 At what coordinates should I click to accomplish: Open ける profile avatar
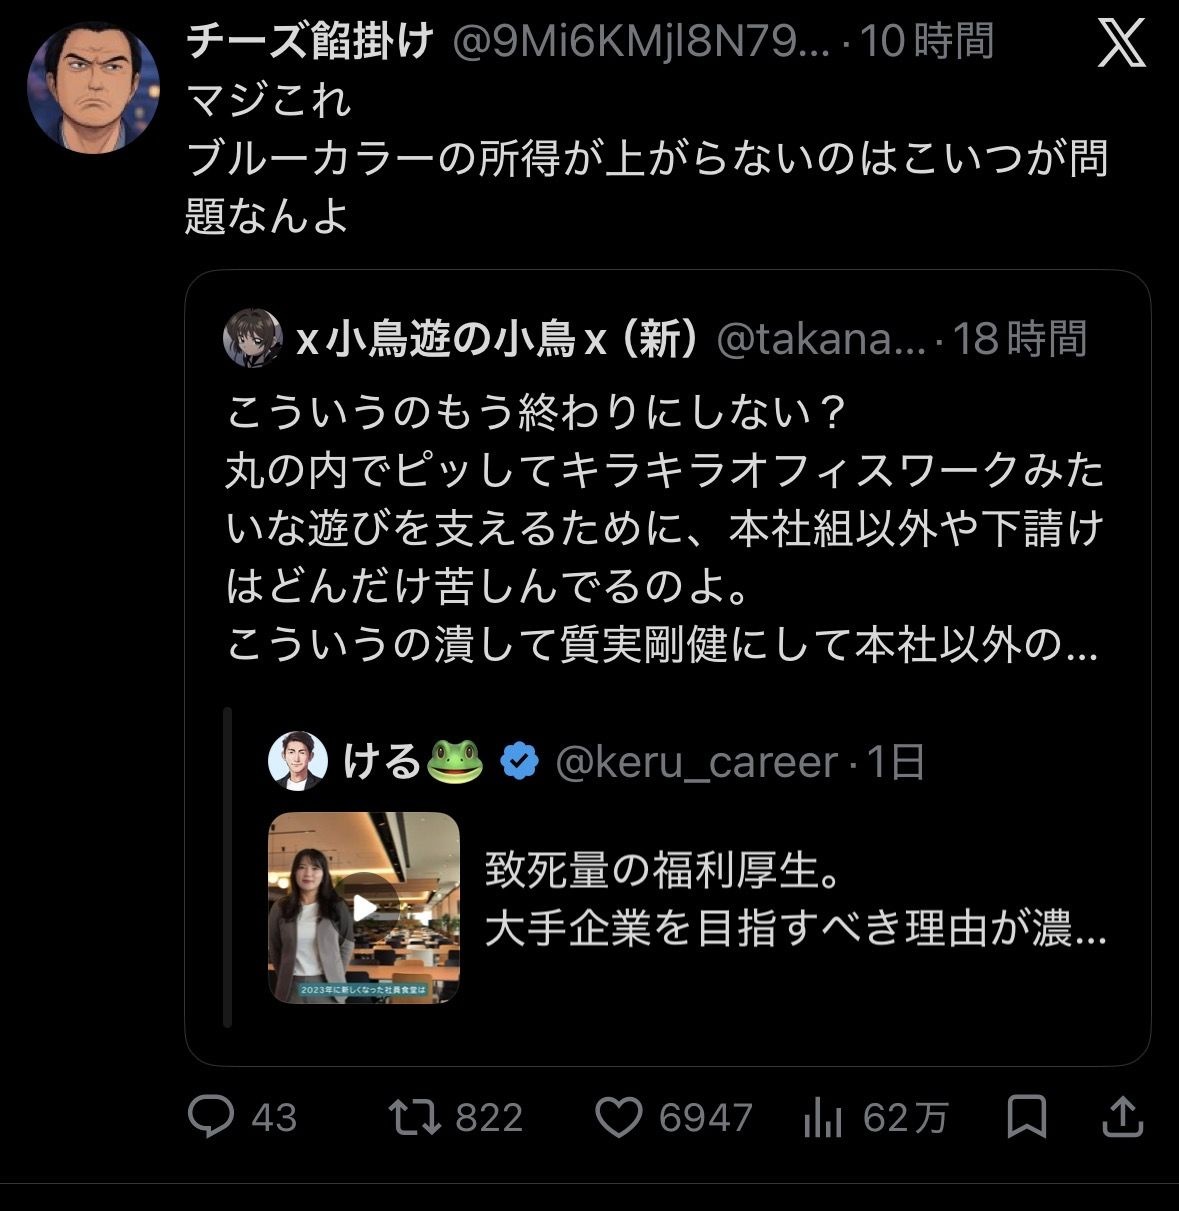(299, 761)
